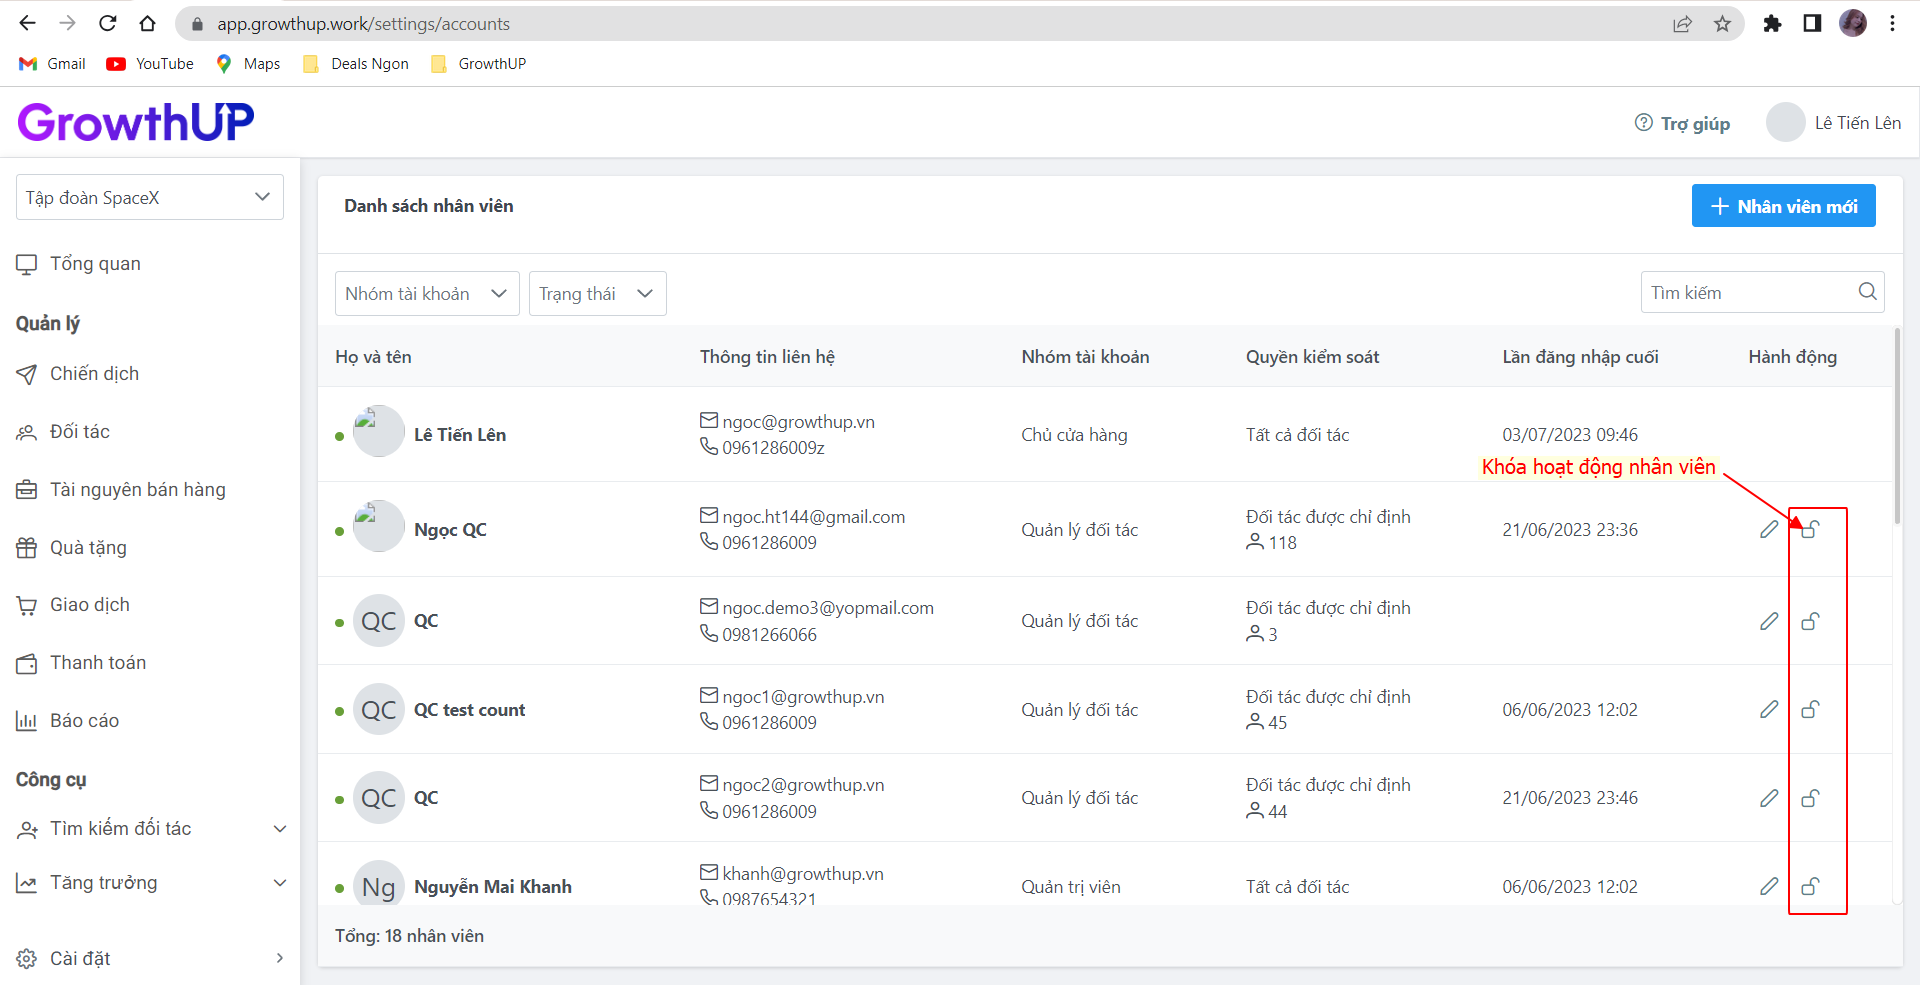The height and width of the screenshot is (985, 1920).
Task: Edit QC test count employee
Action: (x=1769, y=709)
